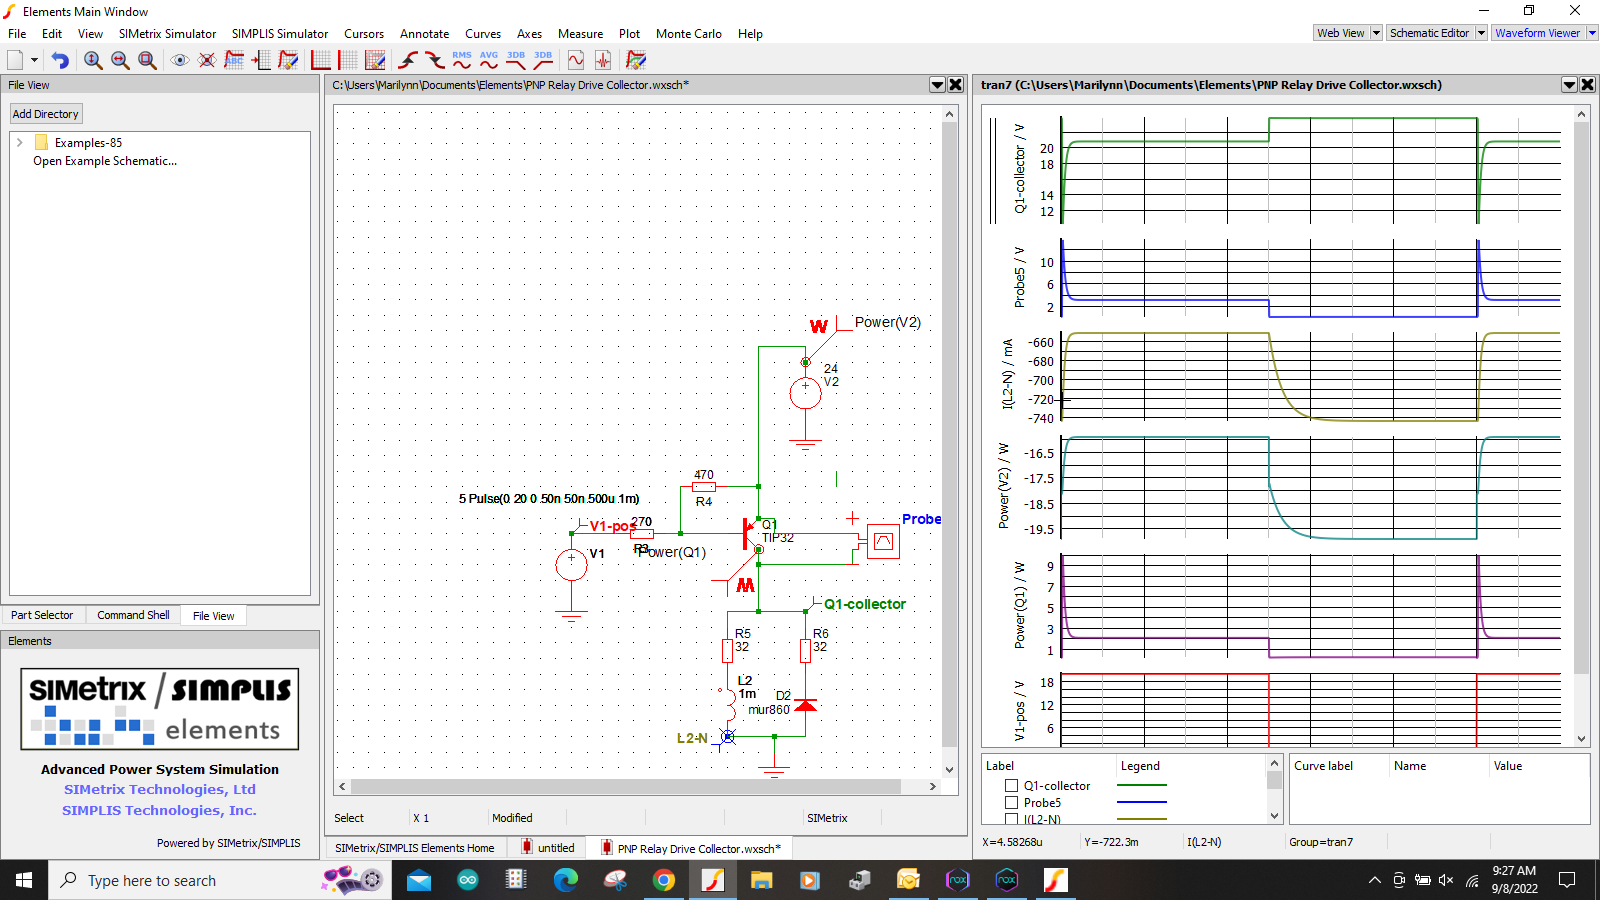Open Google Chrome from taskbar
Image resolution: width=1600 pixels, height=900 pixels.
click(x=664, y=880)
